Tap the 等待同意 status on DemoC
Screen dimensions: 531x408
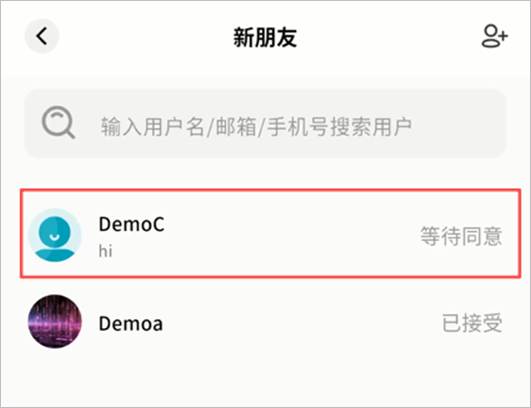point(461,236)
